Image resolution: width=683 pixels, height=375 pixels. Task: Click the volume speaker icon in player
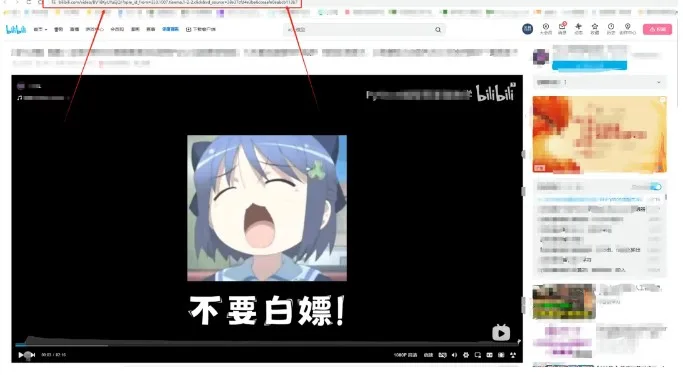pos(454,355)
